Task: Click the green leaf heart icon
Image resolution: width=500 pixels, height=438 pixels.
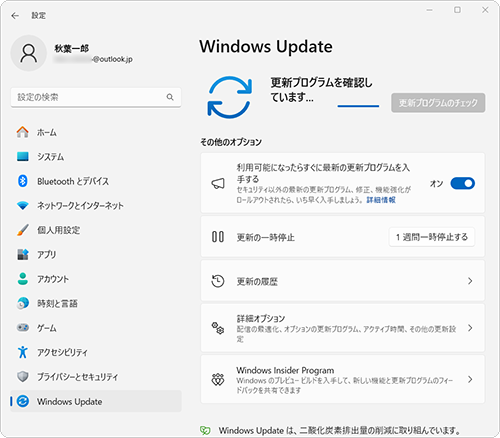Action: (x=205, y=430)
